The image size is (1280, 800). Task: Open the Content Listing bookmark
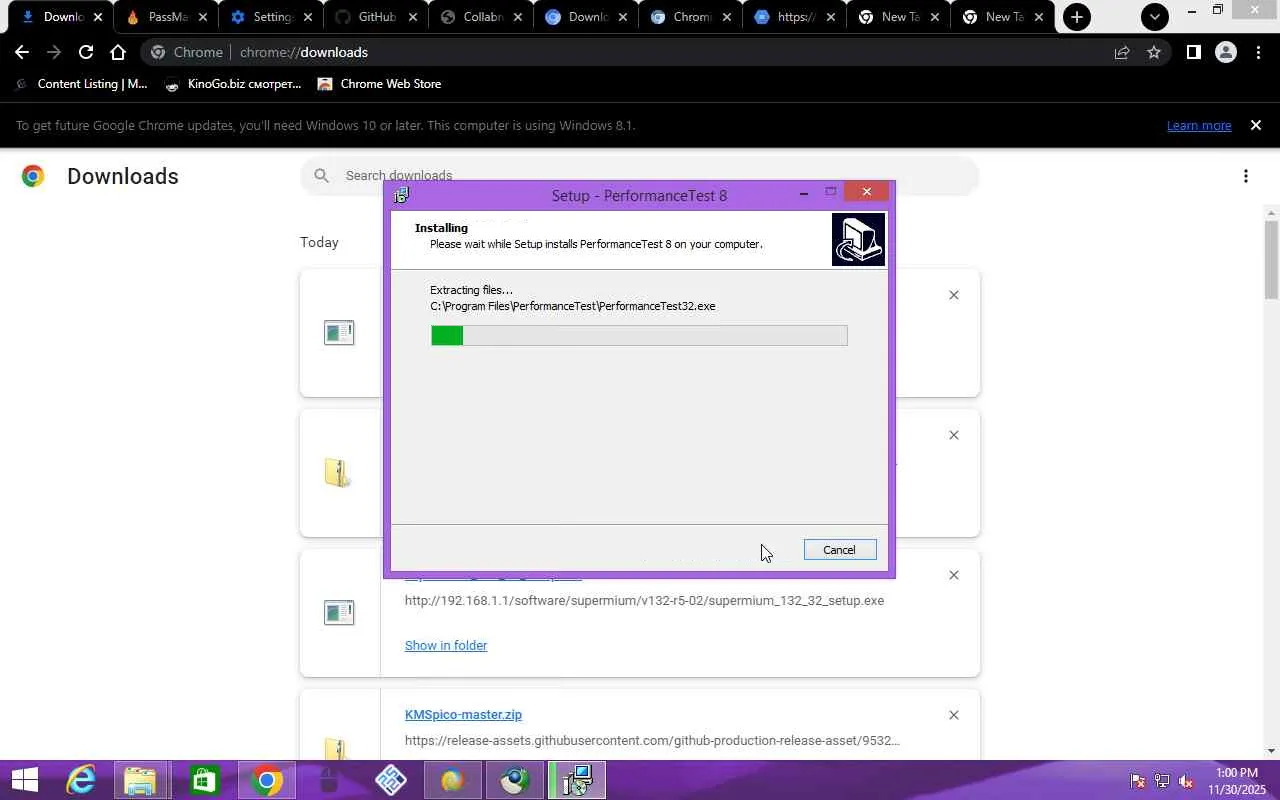point(82,84)
